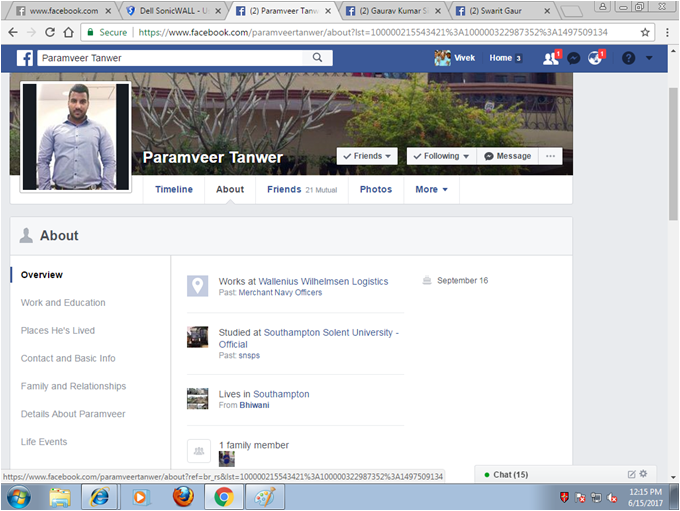Switch to the Timeline tab
The width and height of the screenshot is (680, 511).
pos(173,189)
